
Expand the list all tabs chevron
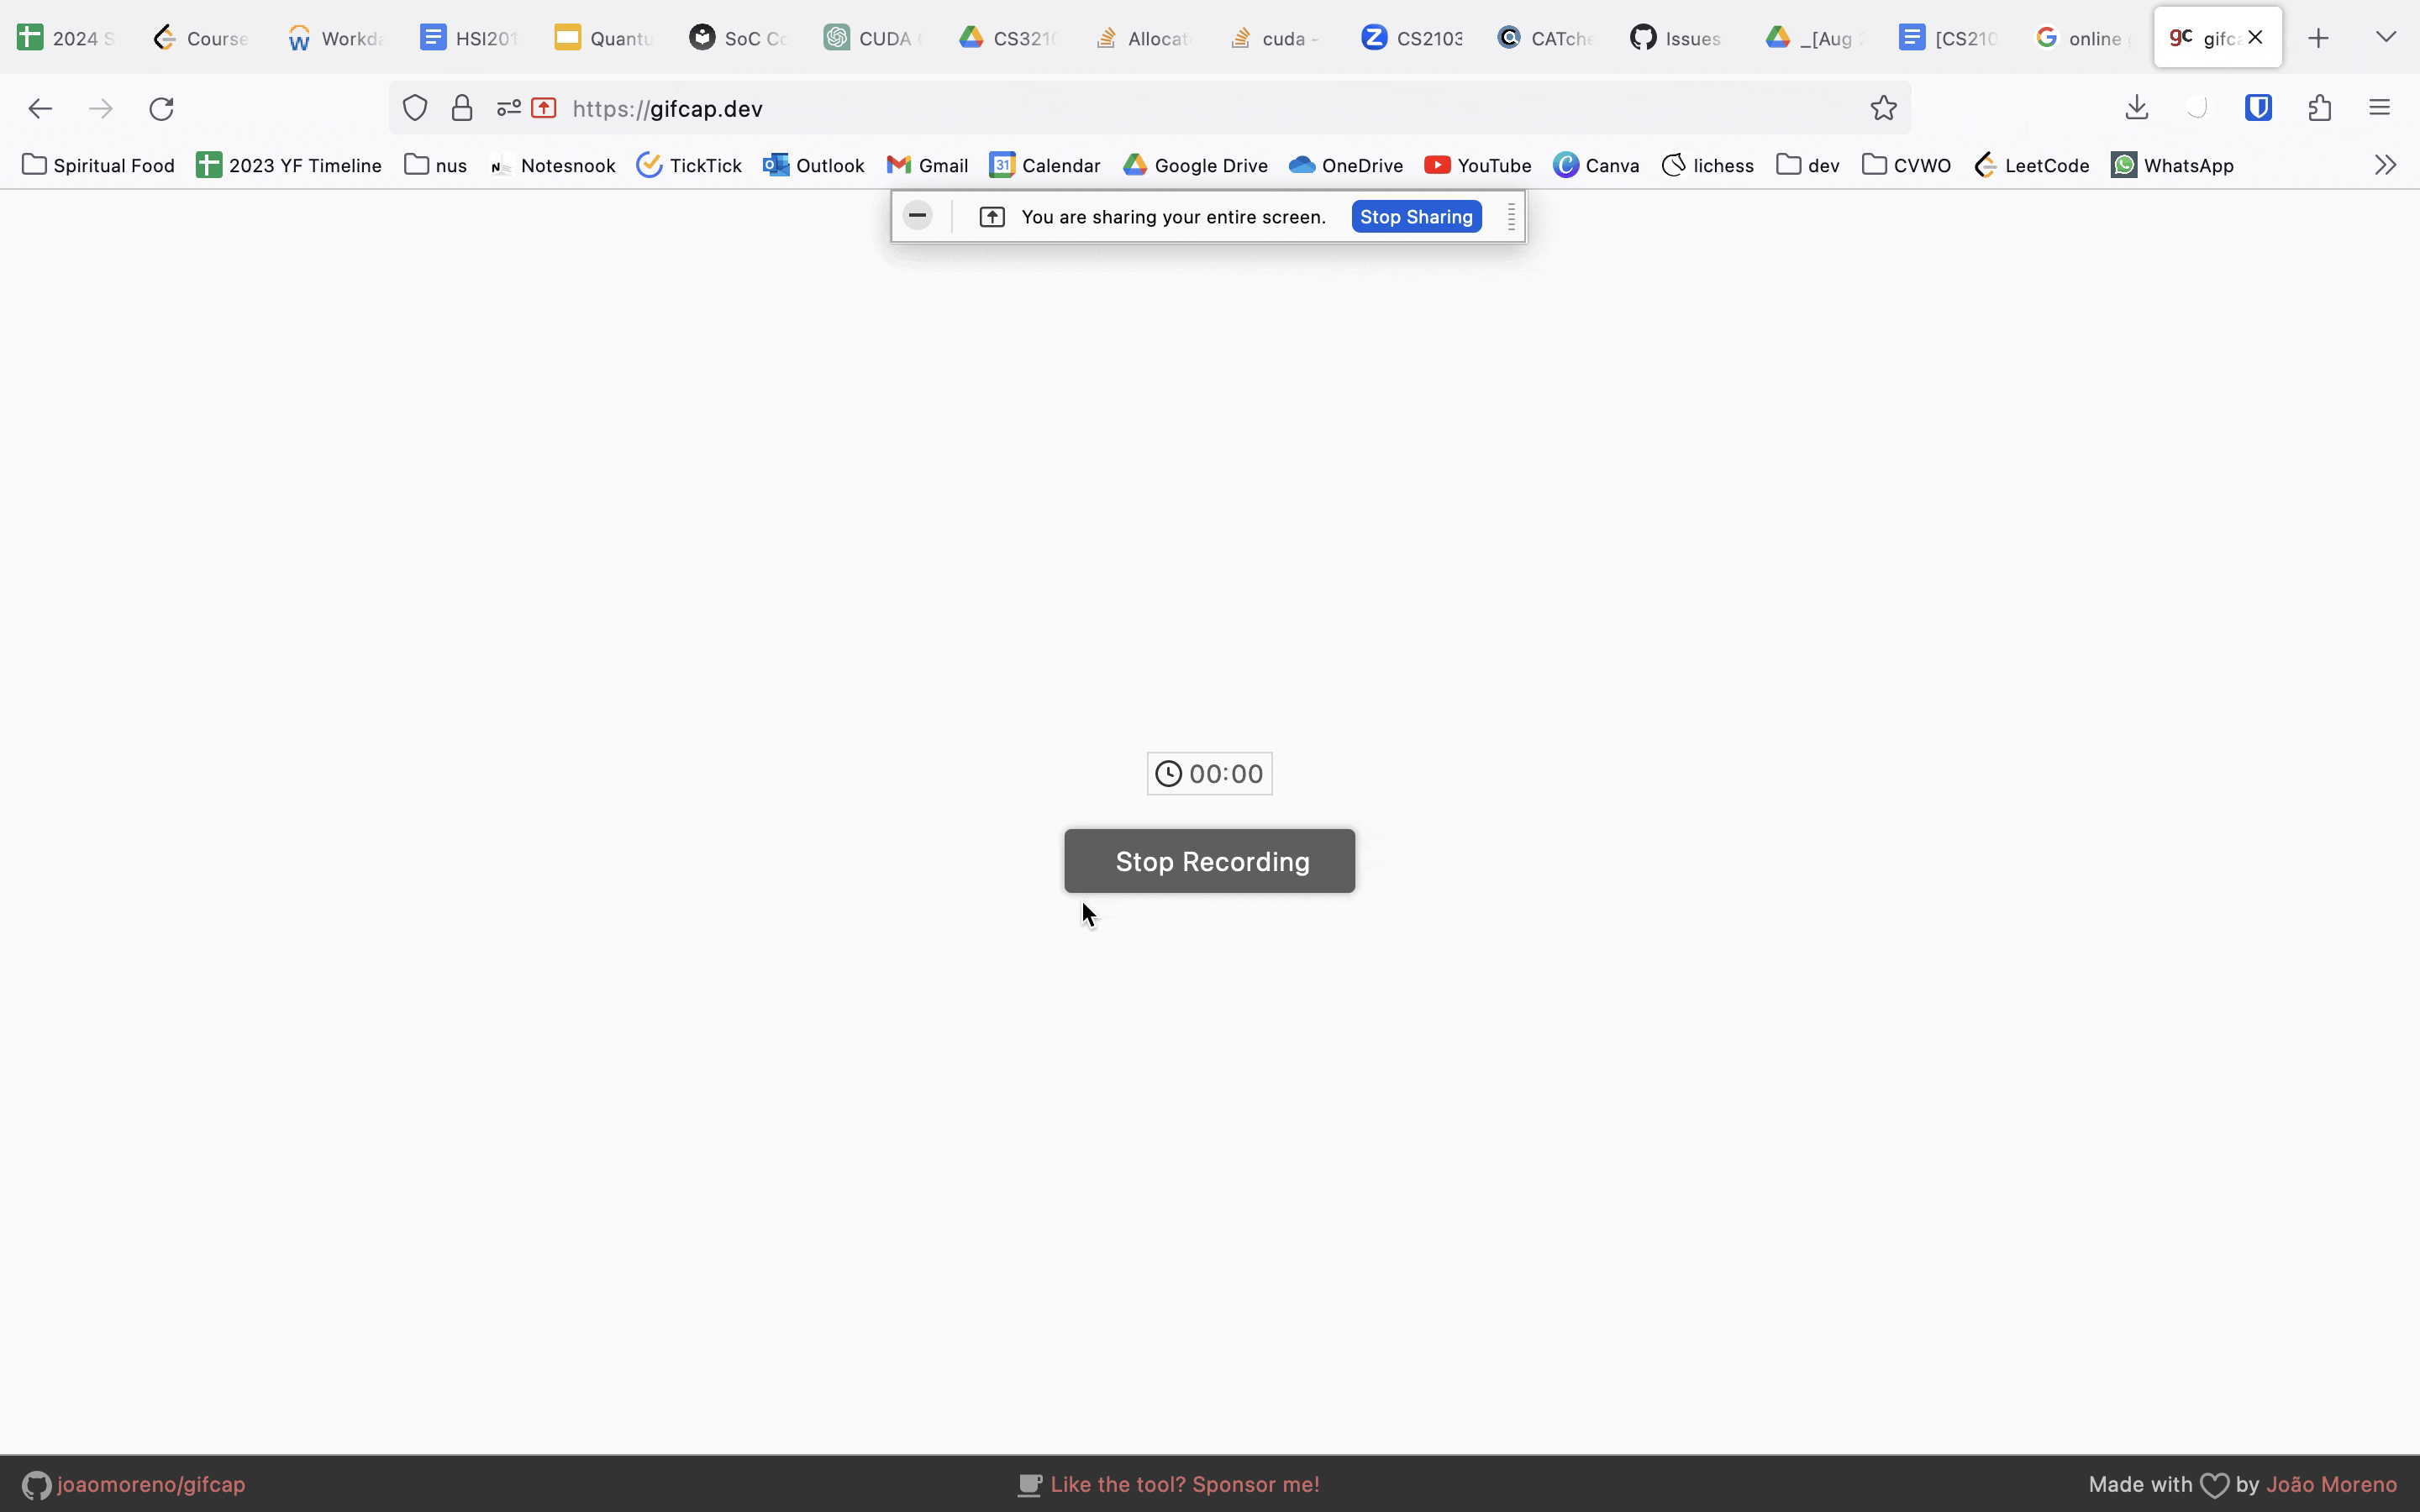pyautogui.click(x=2386, y=38)
